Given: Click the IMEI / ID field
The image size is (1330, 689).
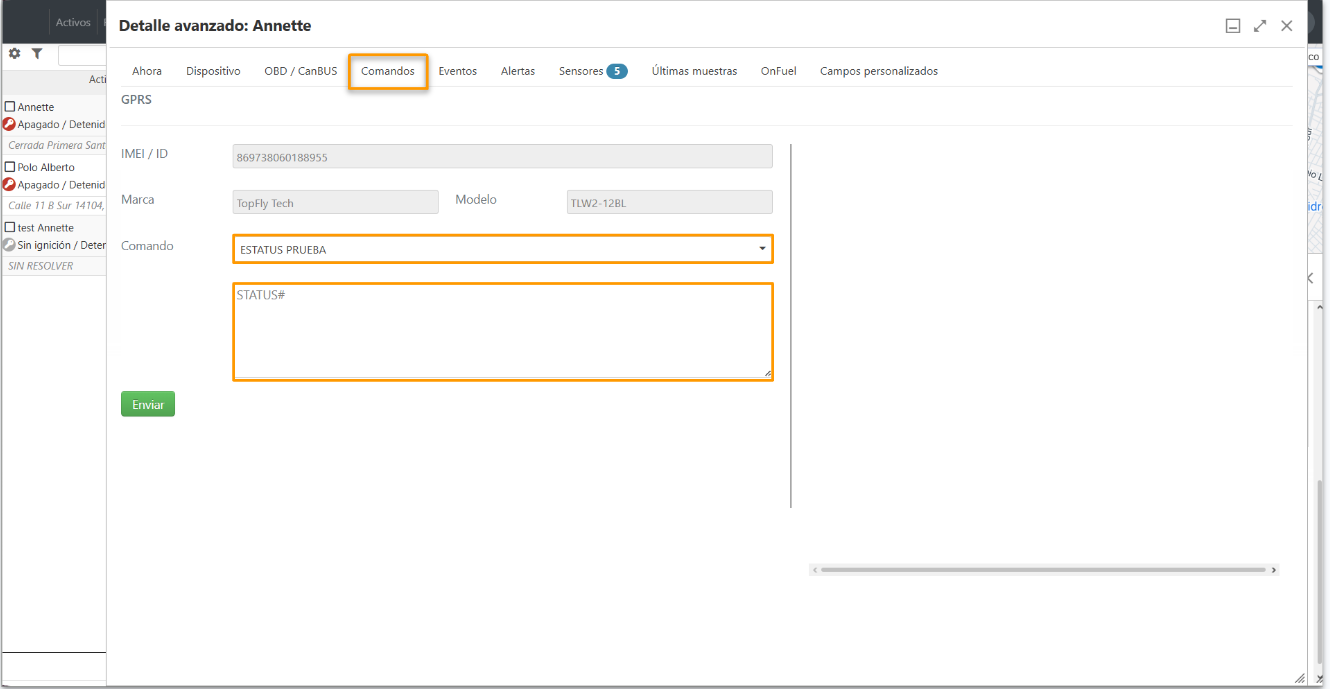Looking at the screenshot, I should (503, 157).
